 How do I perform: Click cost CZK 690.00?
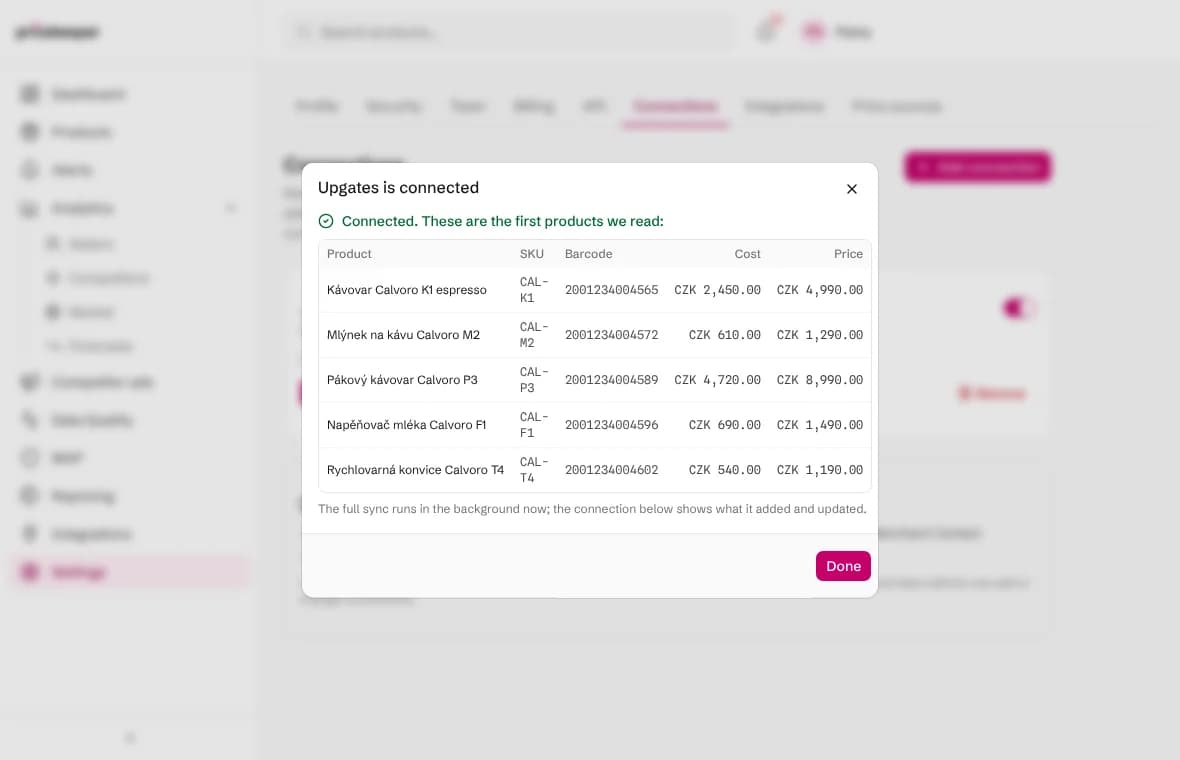click(x=725, y=424)
